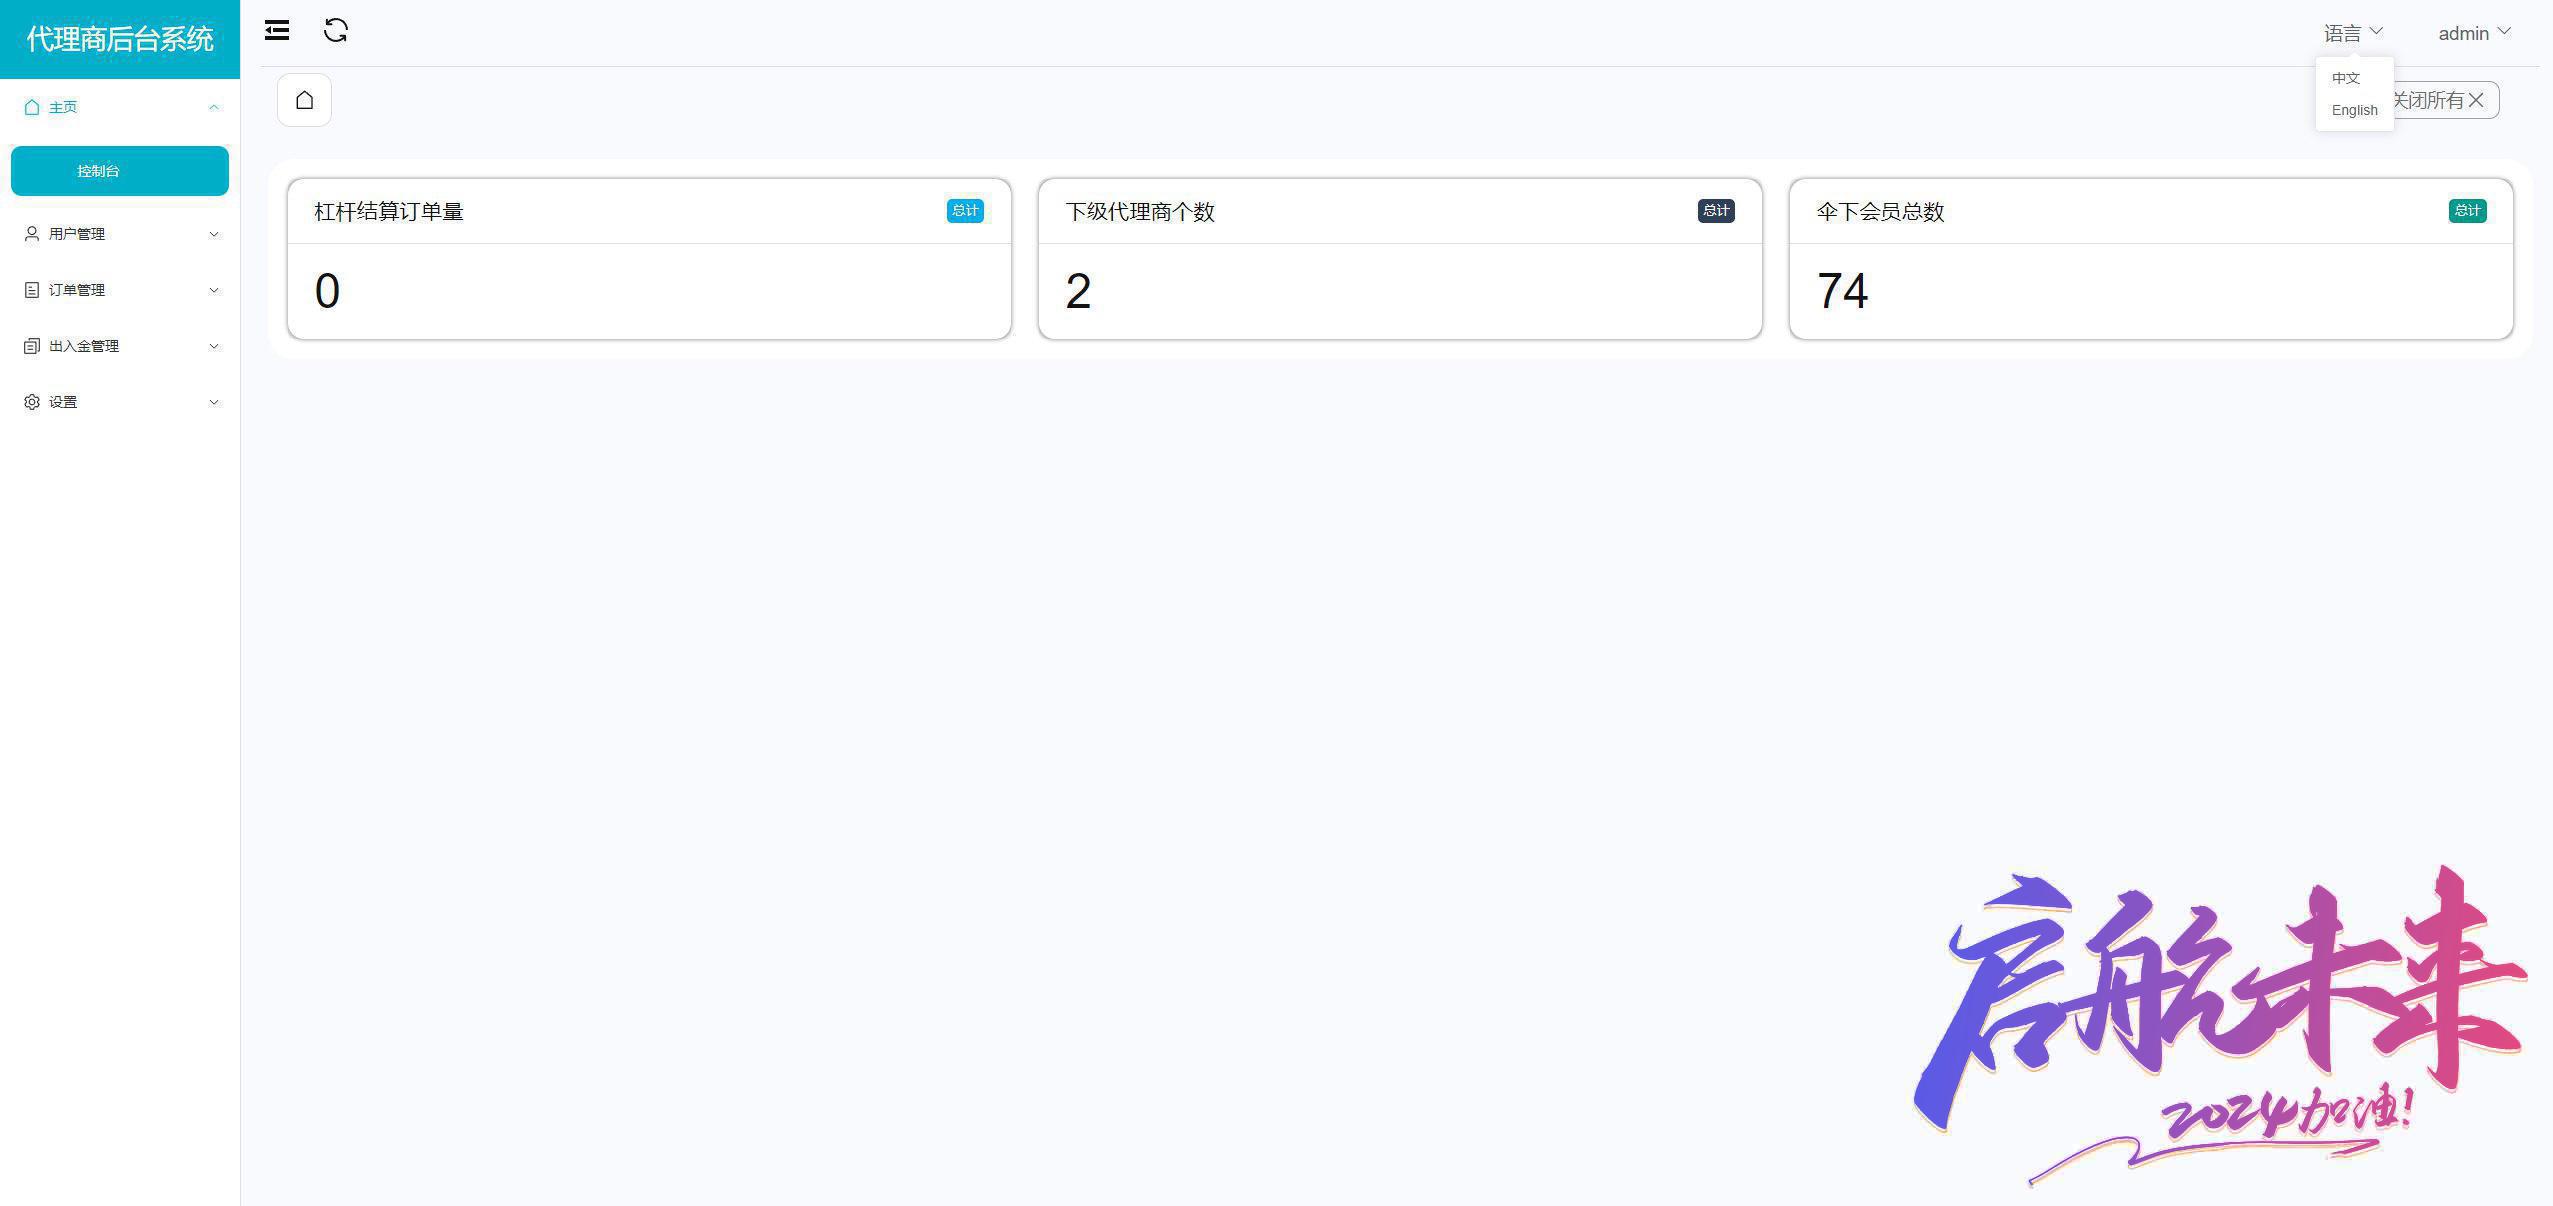
Task: Click the home icon next to 主页
Action: 32,107
